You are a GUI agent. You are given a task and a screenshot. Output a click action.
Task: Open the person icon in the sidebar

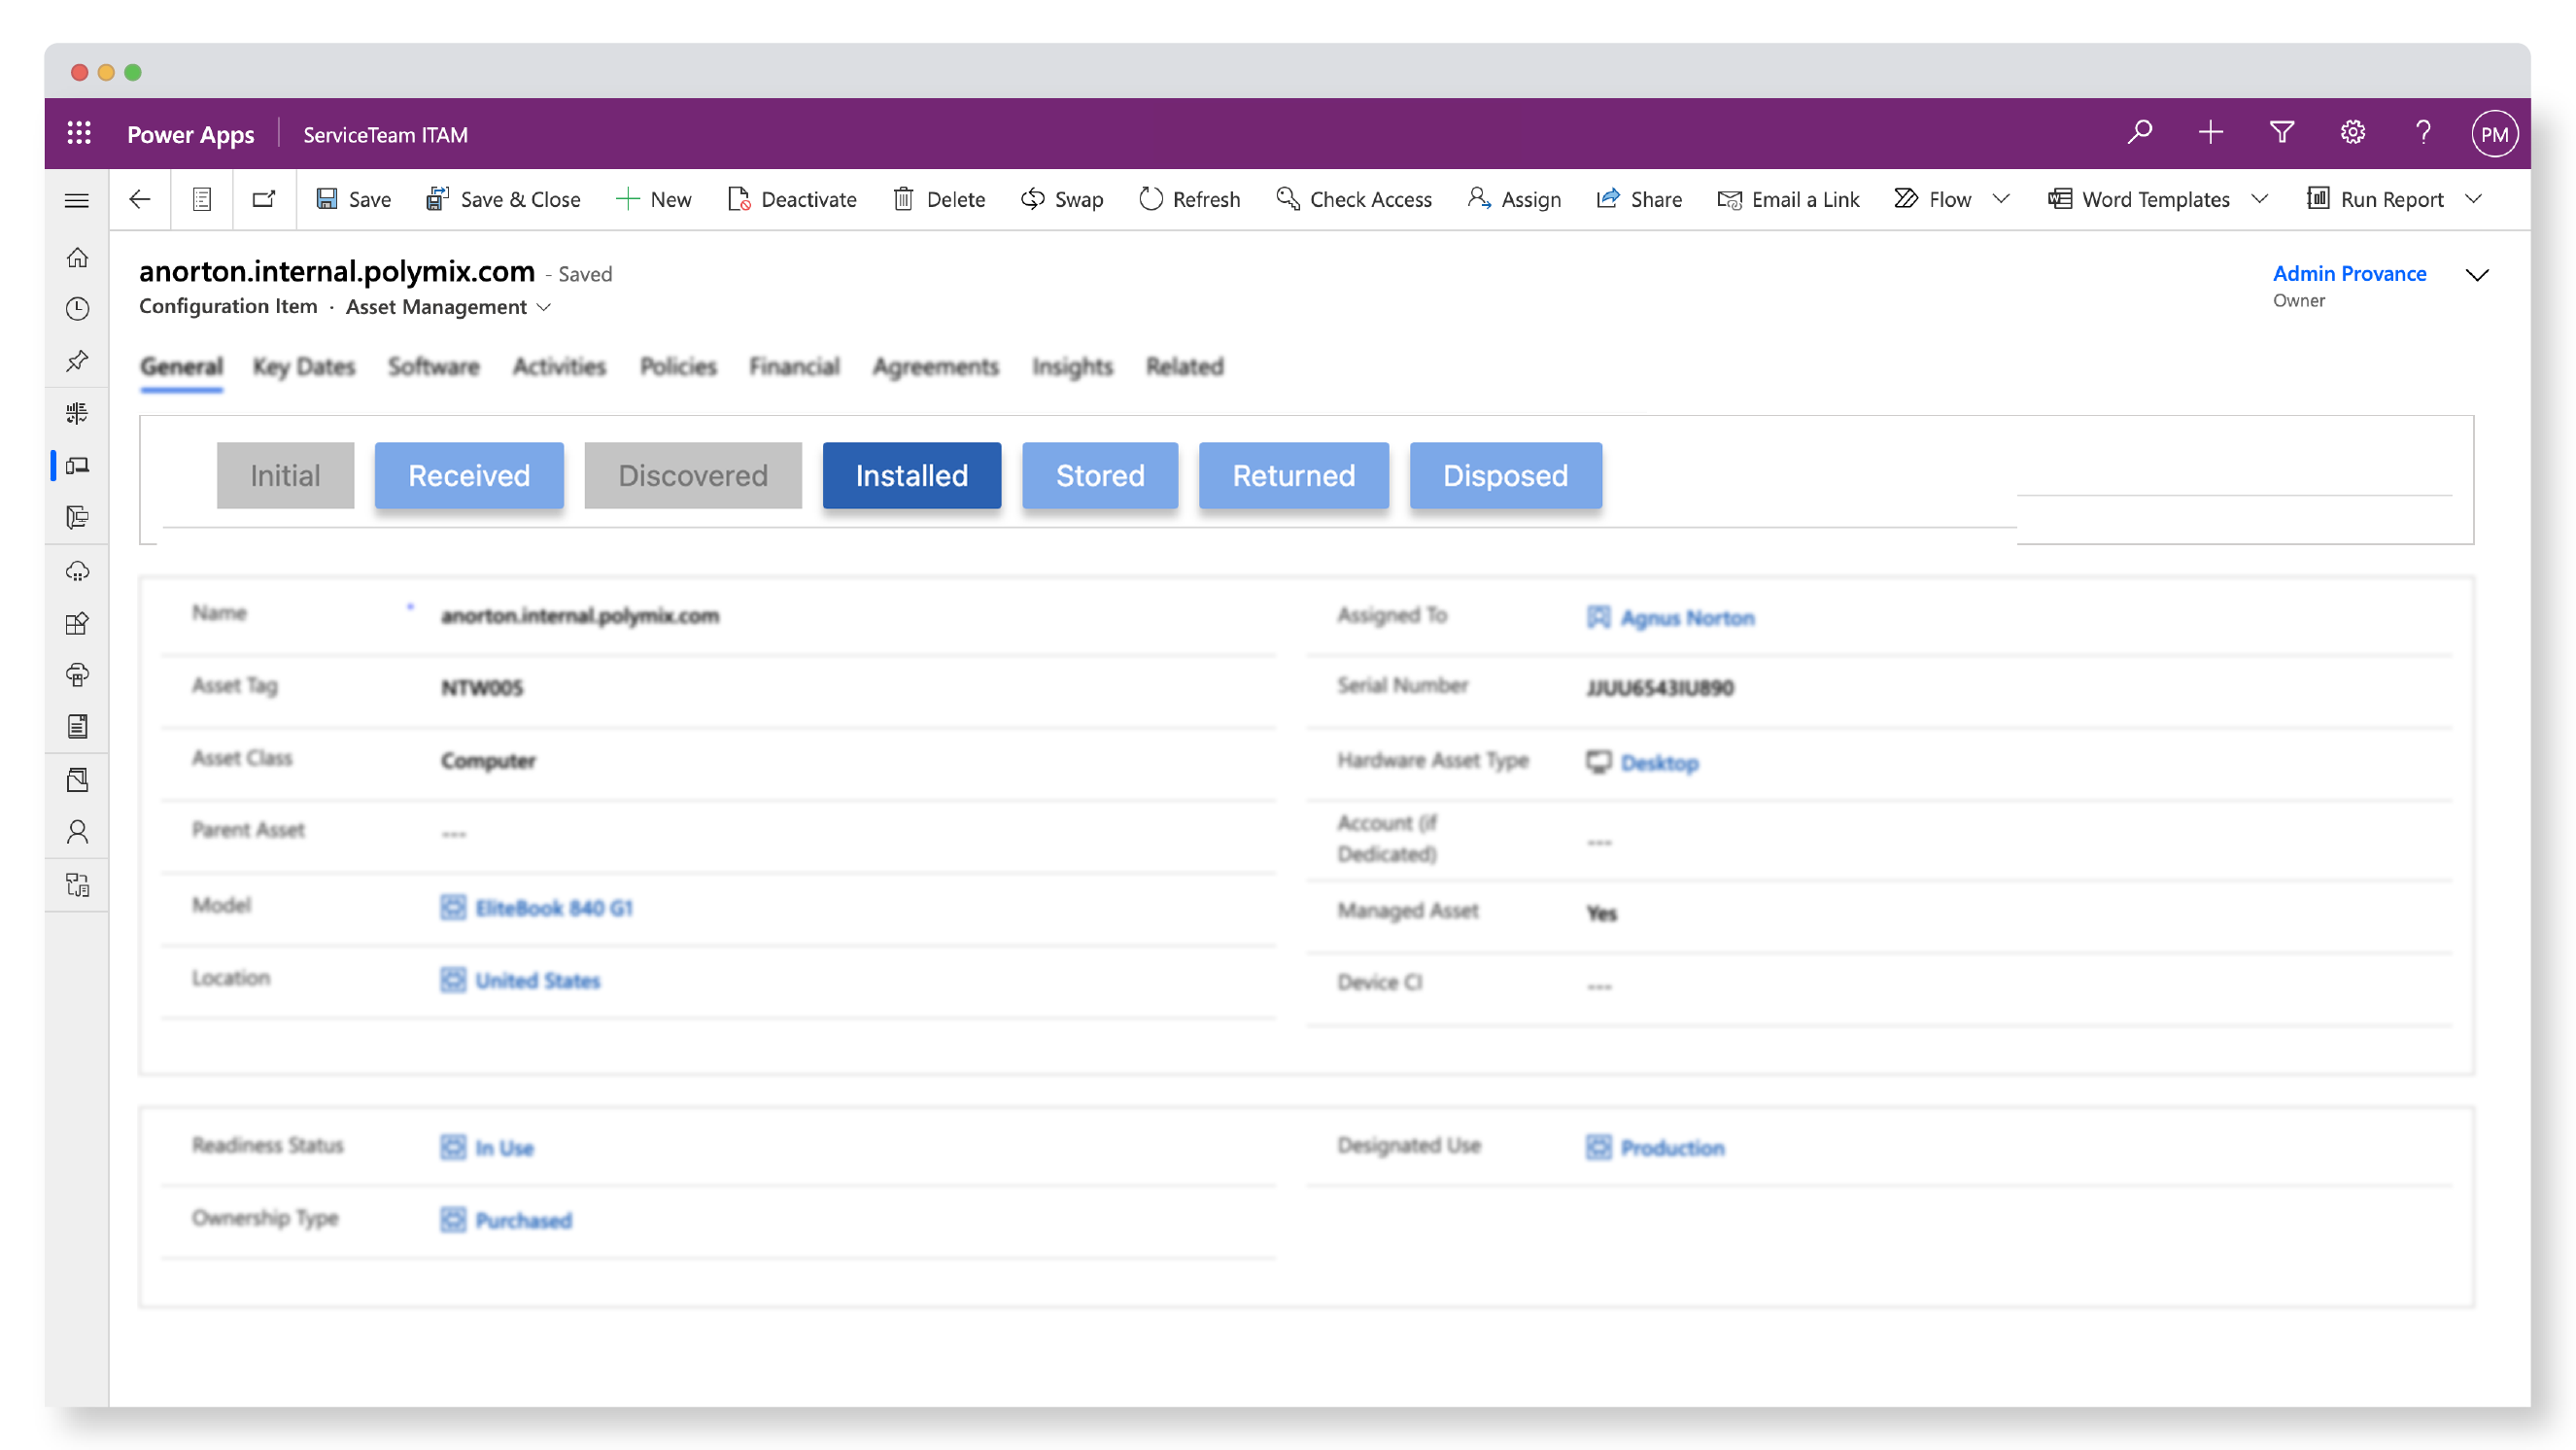(77, 832)
